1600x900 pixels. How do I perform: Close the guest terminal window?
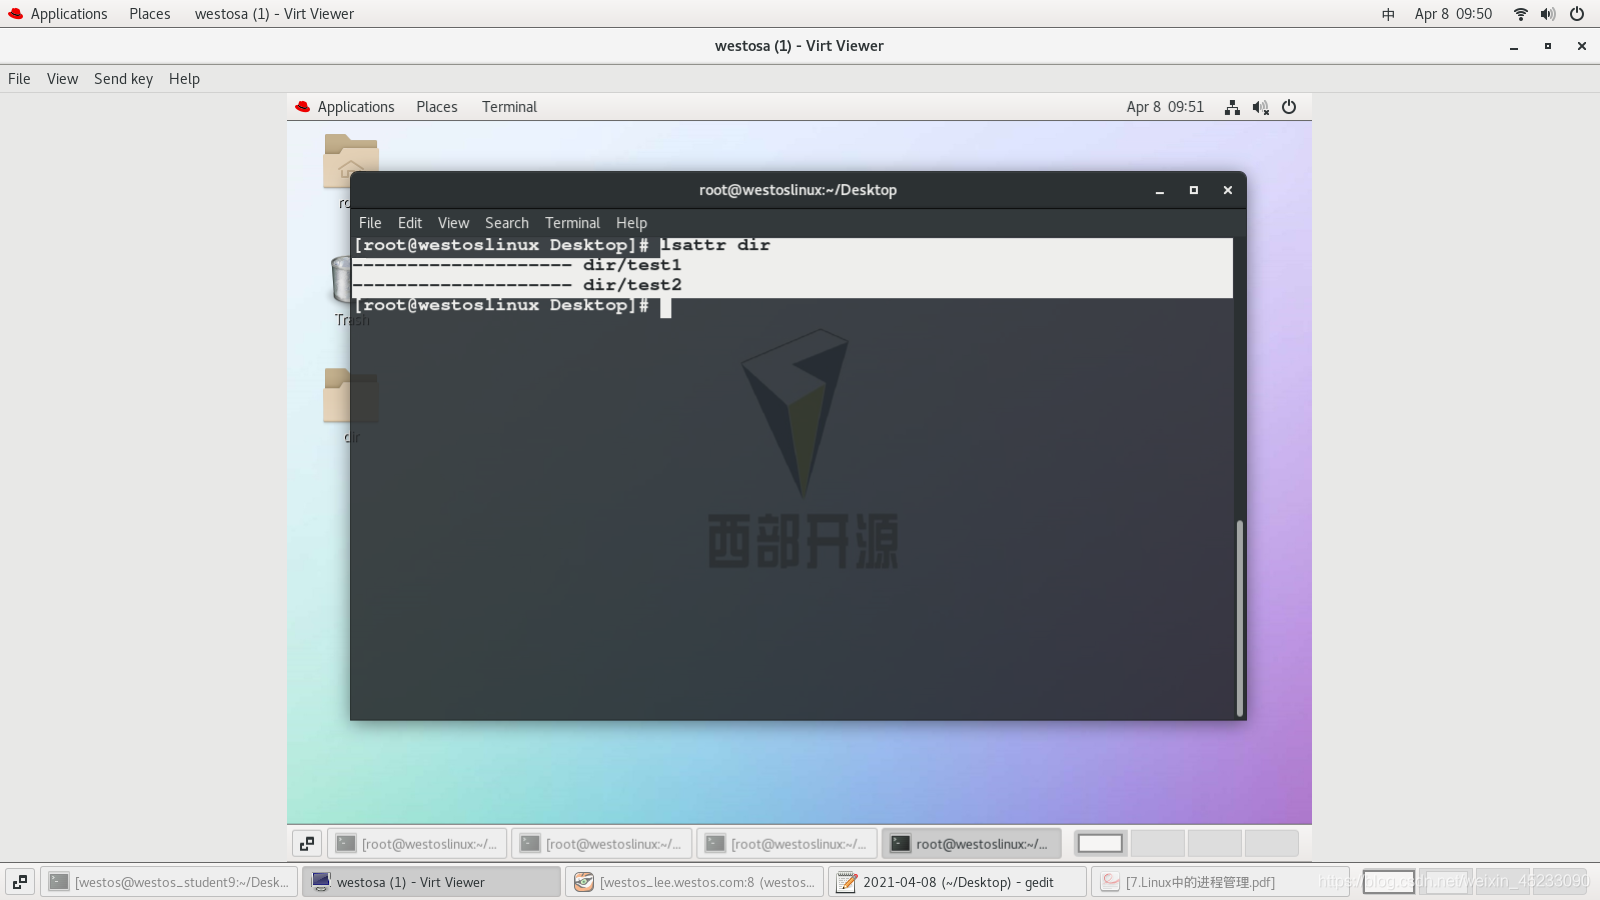point(1228,190)
